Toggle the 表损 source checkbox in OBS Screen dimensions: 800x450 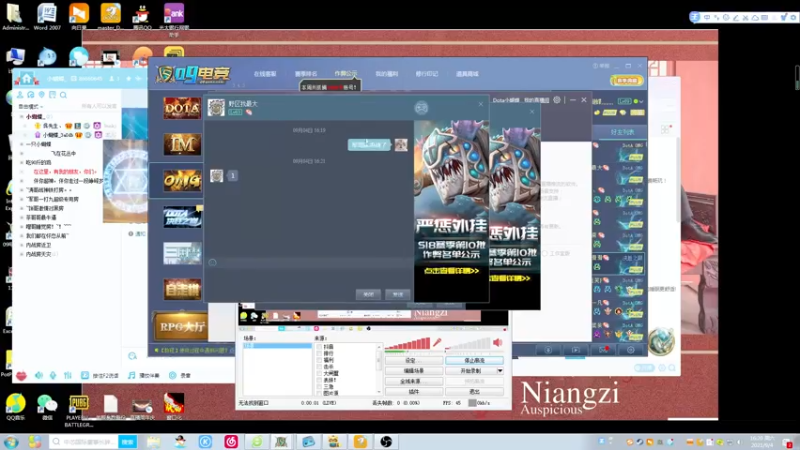point(319,380)
